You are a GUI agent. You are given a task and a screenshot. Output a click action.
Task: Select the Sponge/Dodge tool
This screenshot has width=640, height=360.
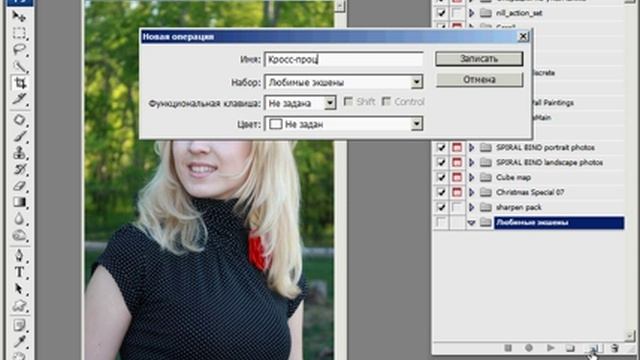coord(19,236)
